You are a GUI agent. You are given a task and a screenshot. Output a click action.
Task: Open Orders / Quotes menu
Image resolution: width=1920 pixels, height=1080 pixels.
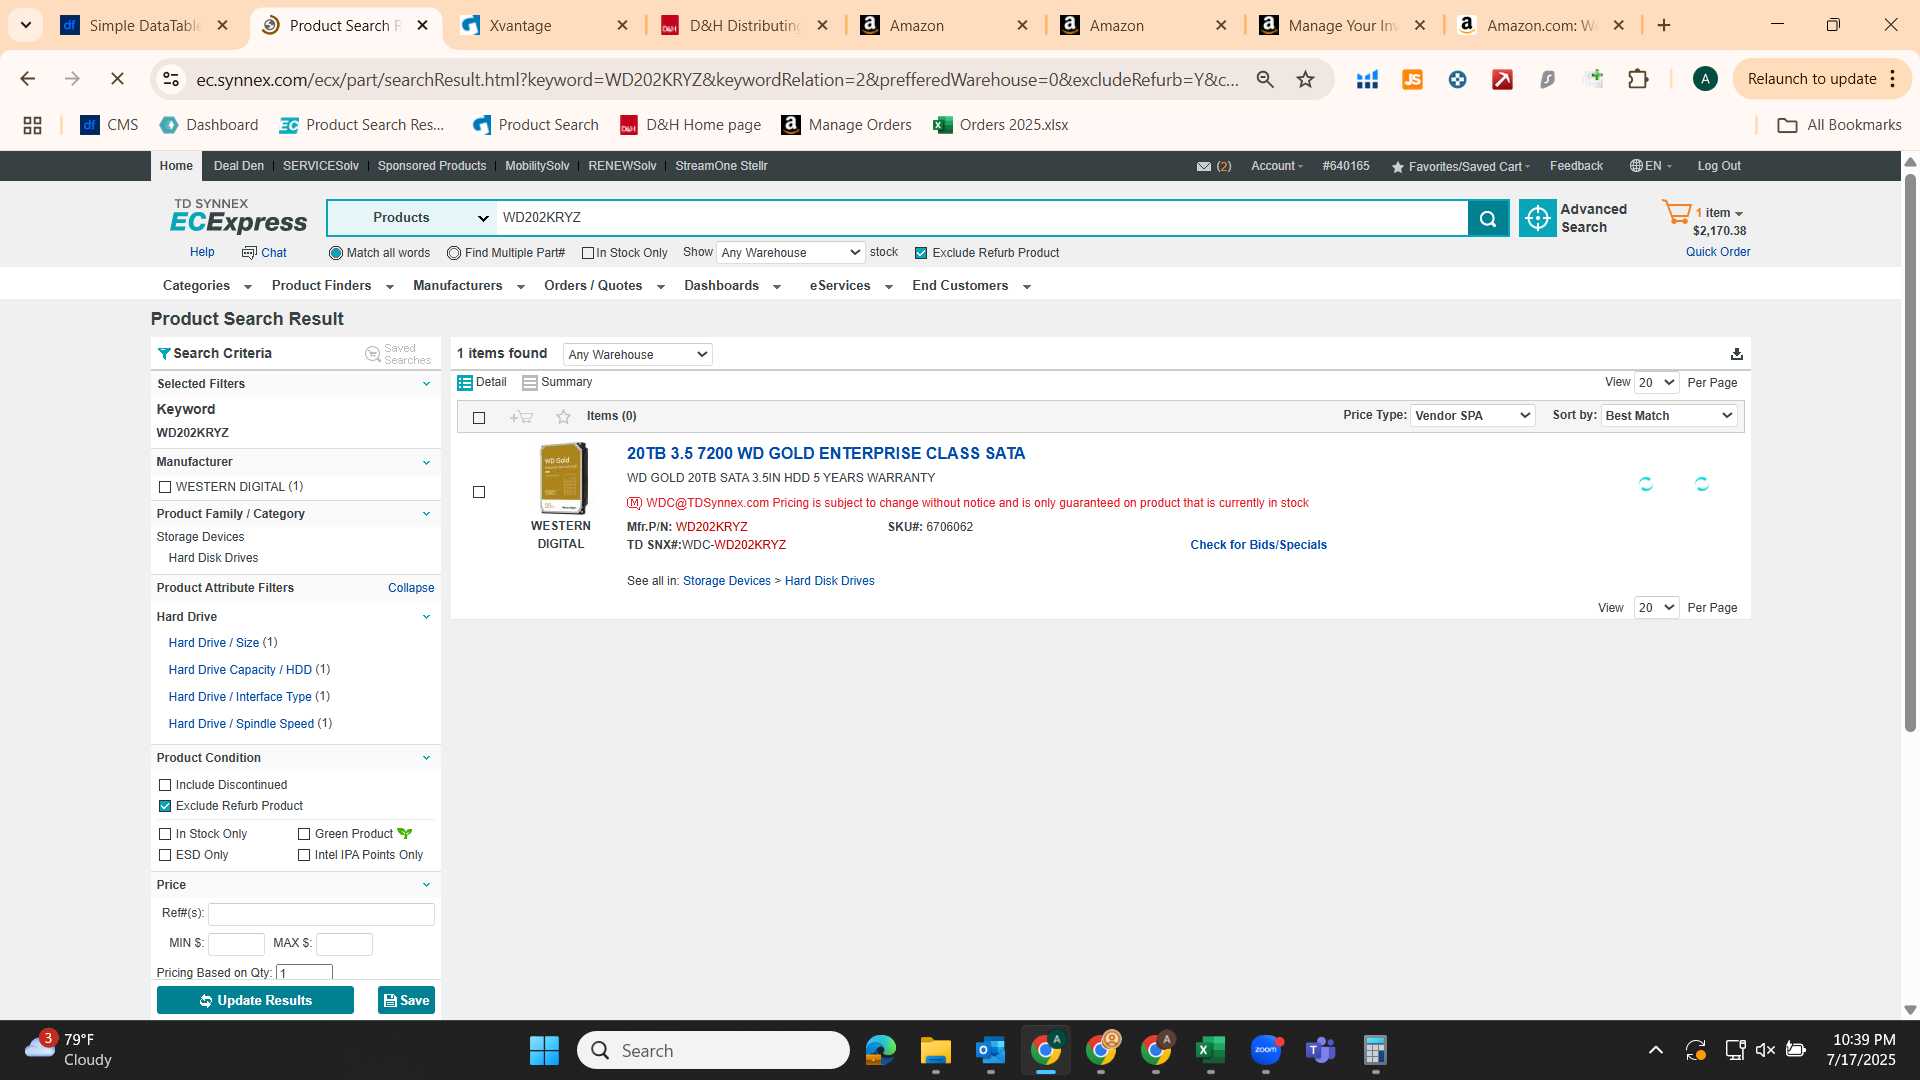604,286
